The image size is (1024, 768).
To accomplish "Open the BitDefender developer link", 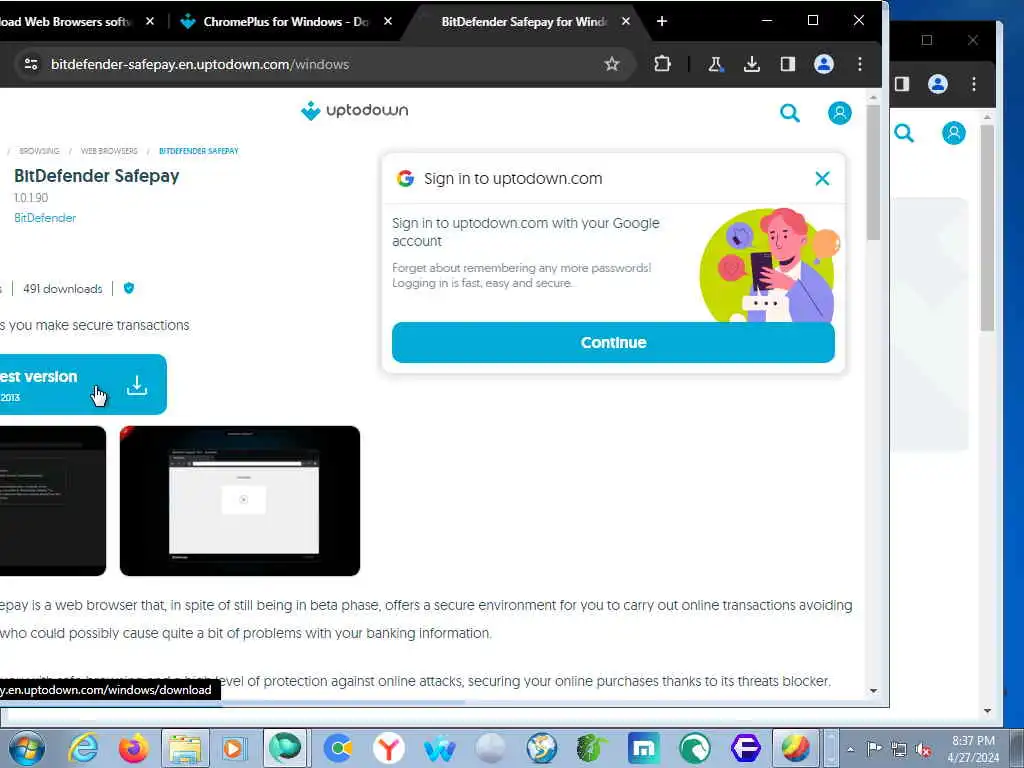I will [x=45, y=218].
